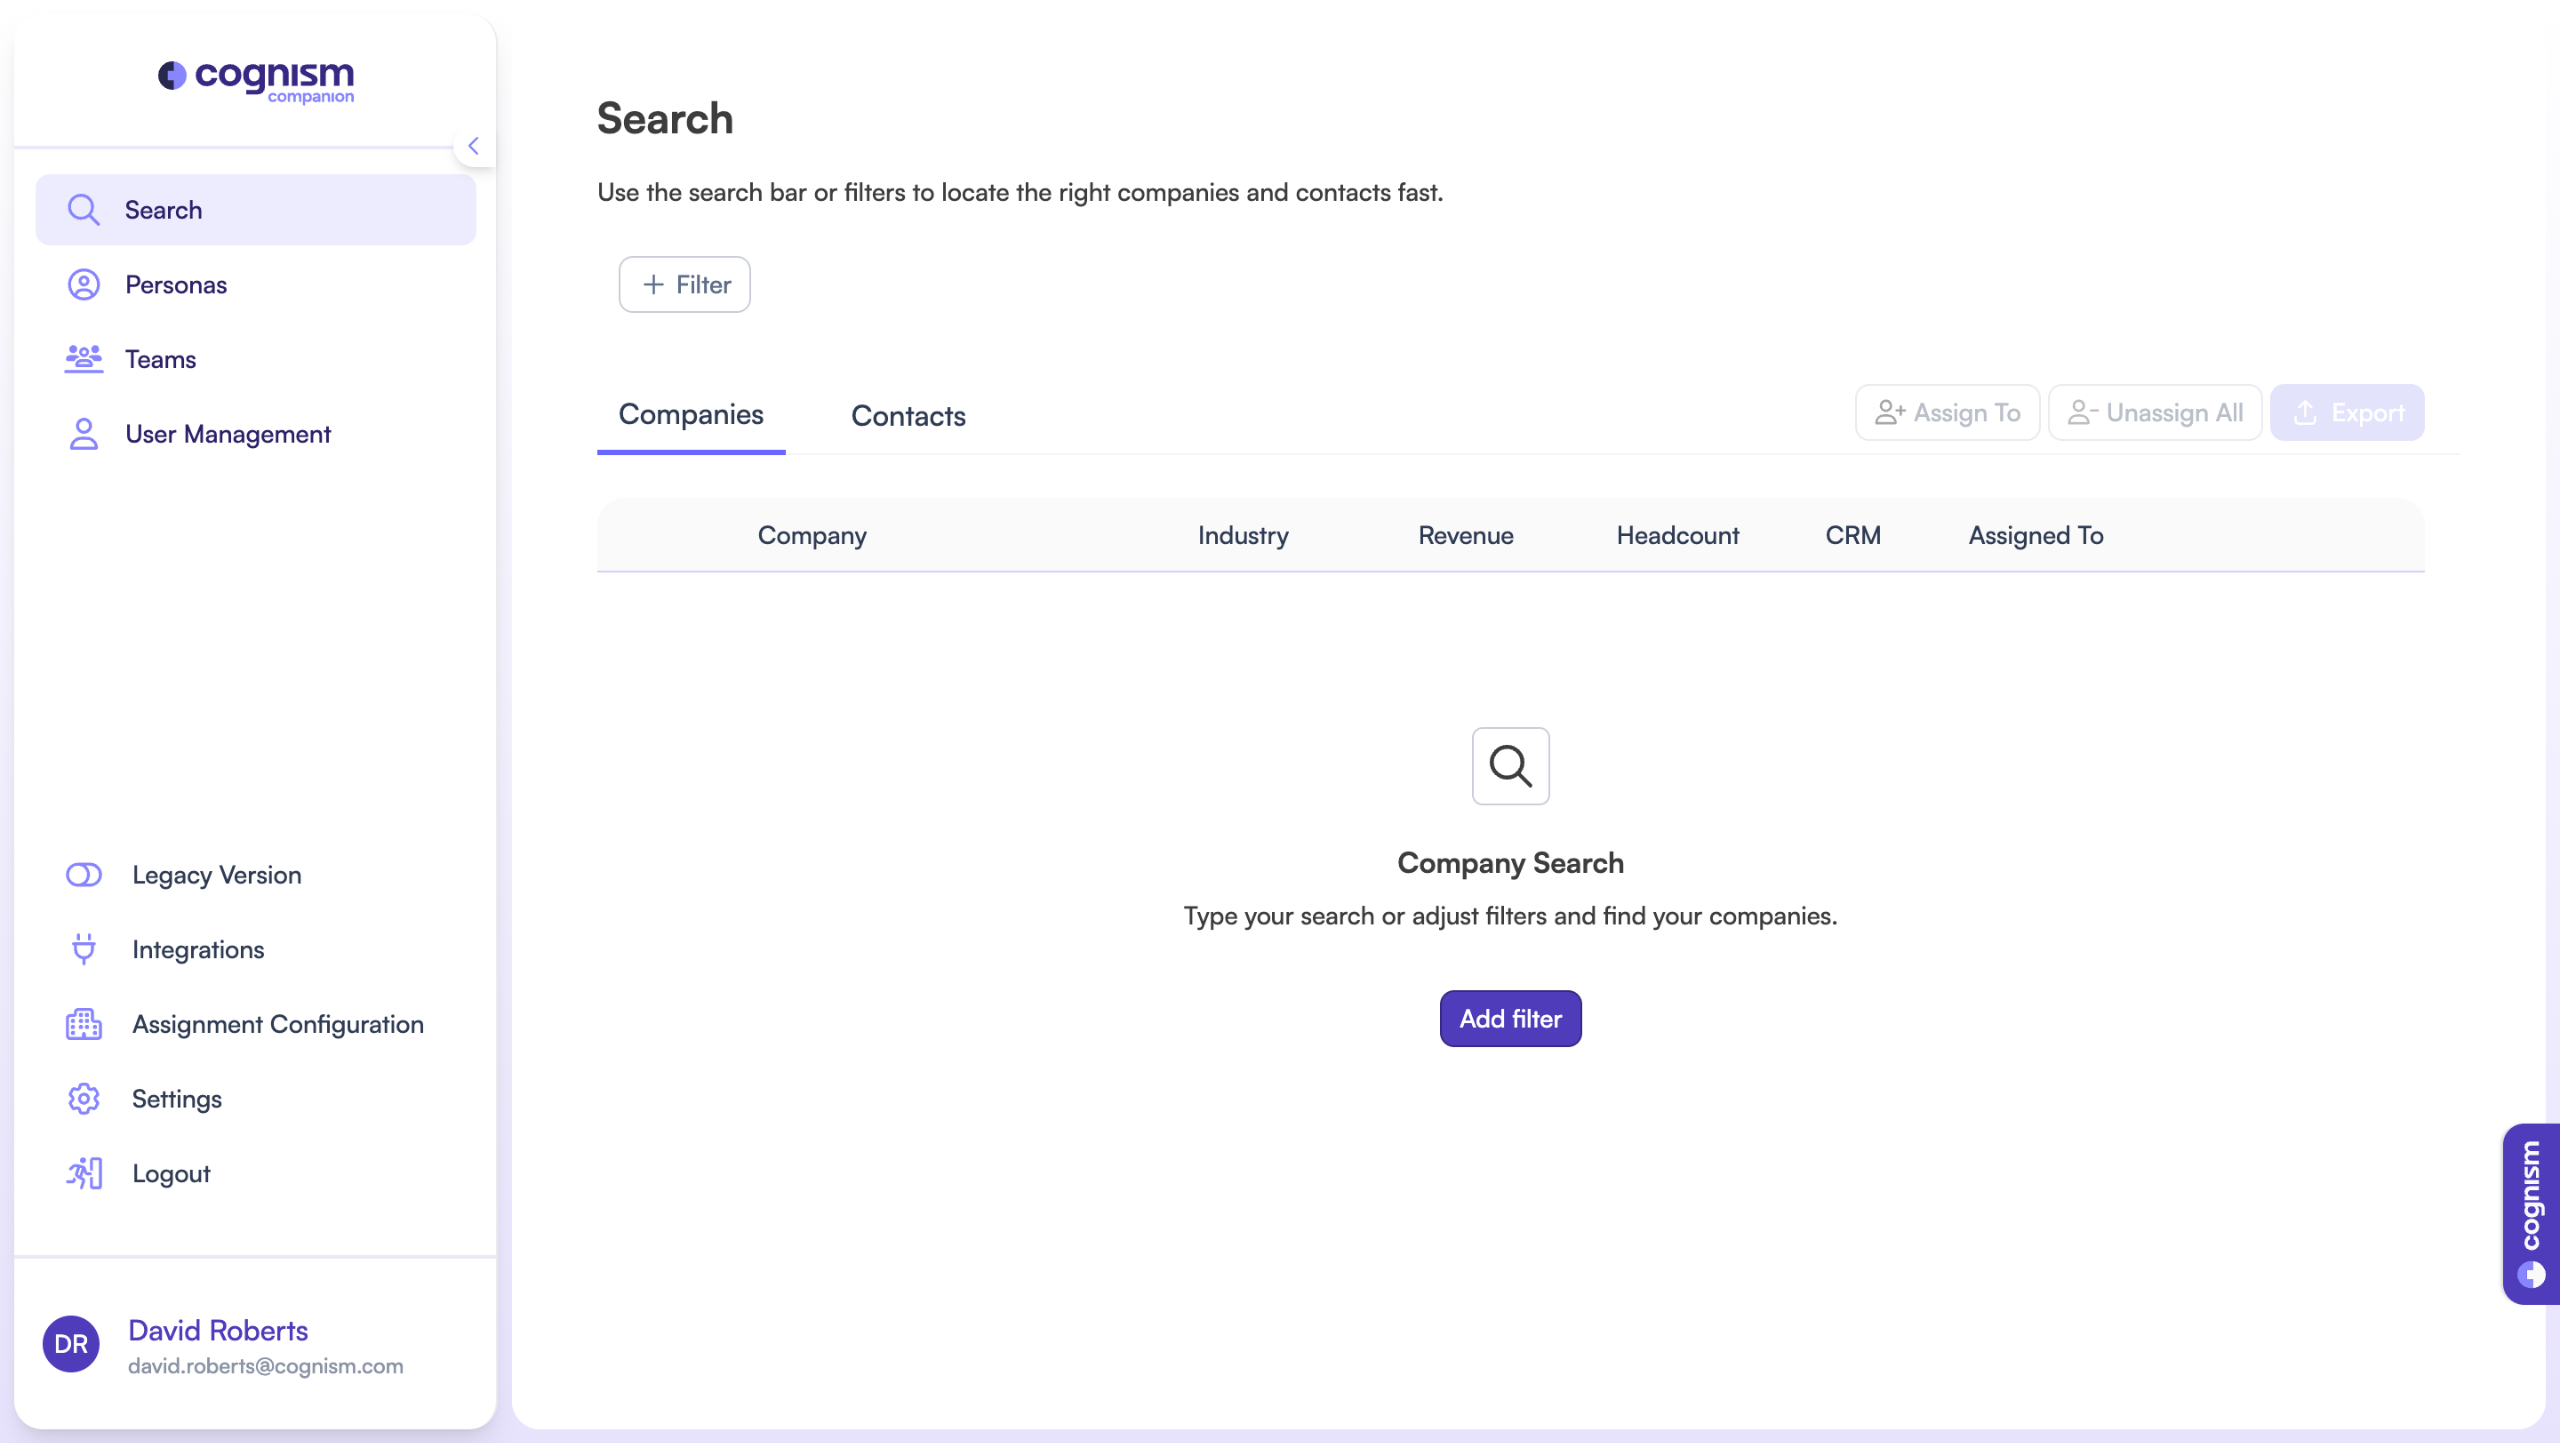Click the magnifier icon above Company Search
2560x1443 pixels.
(x=1510, y=766)
